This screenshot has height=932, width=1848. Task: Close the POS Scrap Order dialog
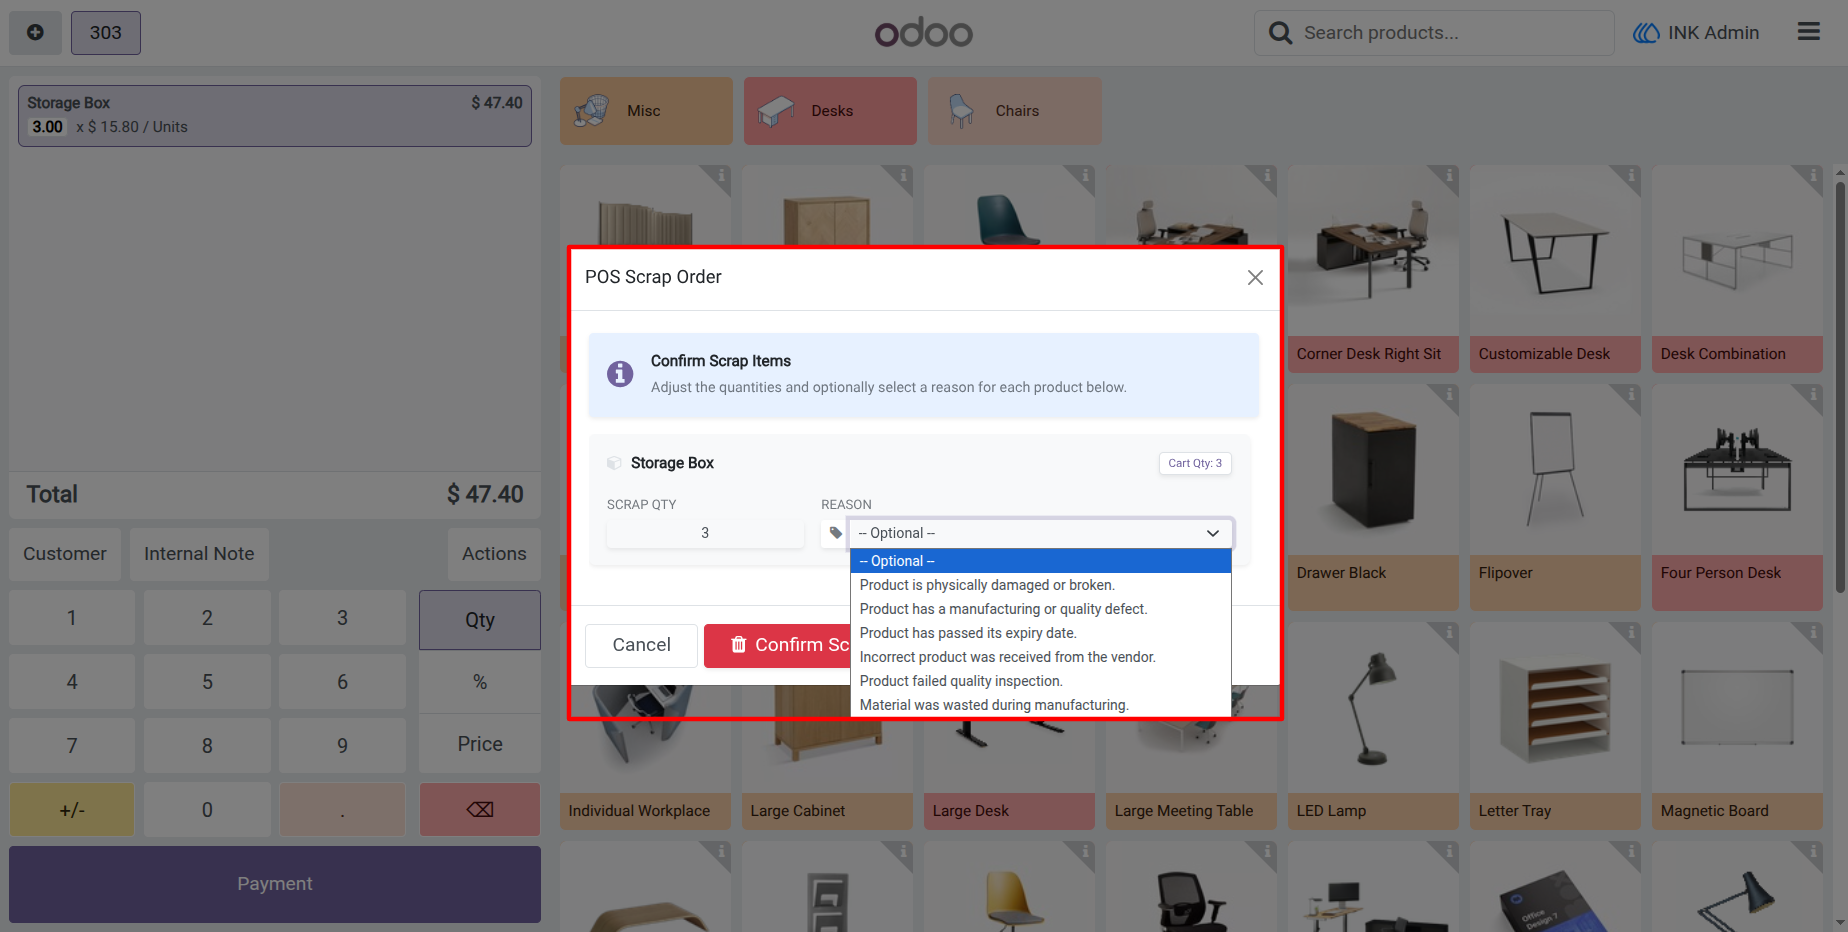[x=1255, y=278]
